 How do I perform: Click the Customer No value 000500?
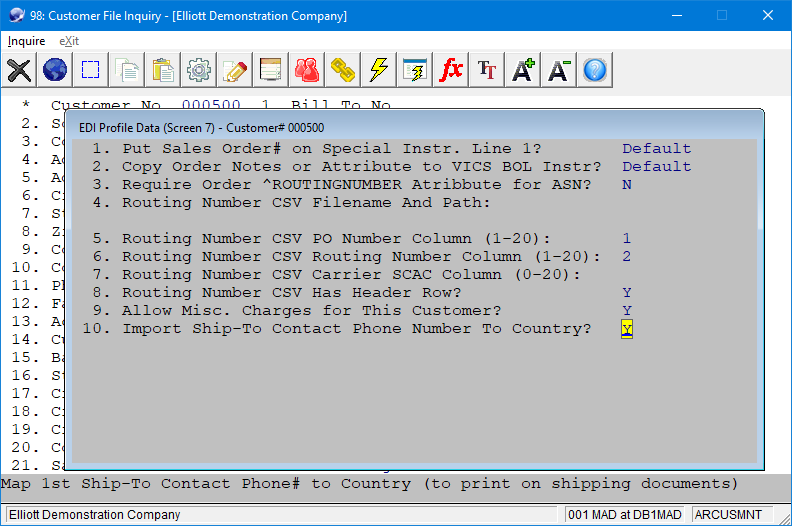[211, 104]
